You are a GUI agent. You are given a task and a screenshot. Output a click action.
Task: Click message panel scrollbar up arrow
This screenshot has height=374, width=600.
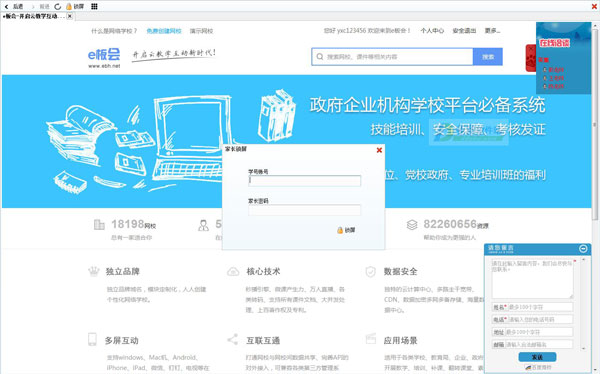[584, 260]
